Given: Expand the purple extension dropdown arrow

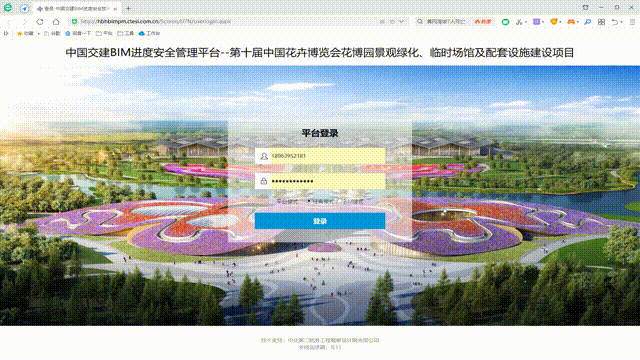Looking at the screenshot, I should 543,22.
